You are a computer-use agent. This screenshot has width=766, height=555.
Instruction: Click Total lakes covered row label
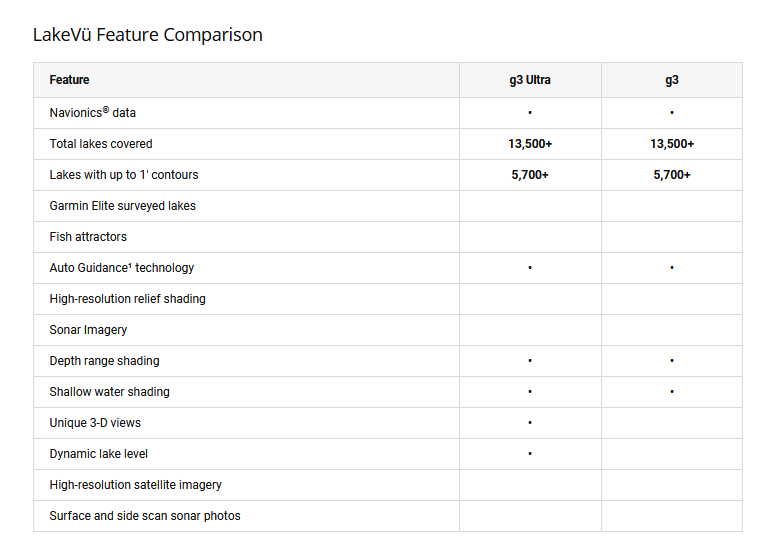pos(101,144)
